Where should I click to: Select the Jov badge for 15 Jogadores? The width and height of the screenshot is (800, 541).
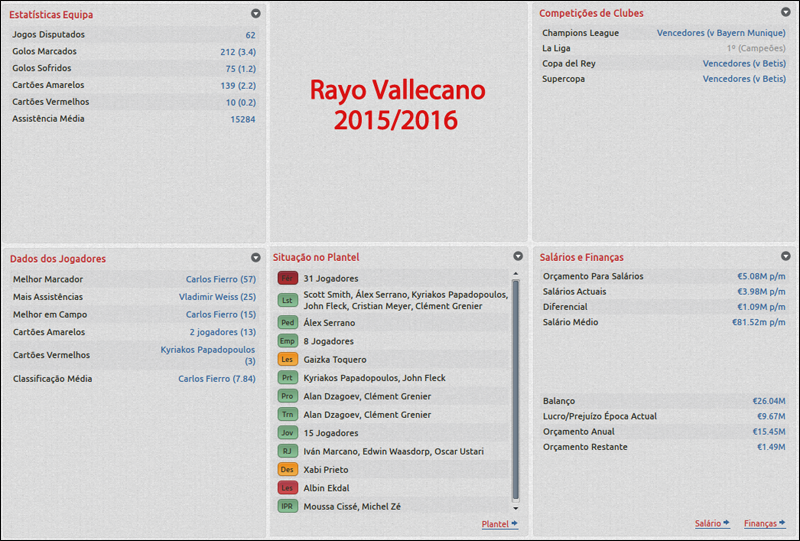287,433
